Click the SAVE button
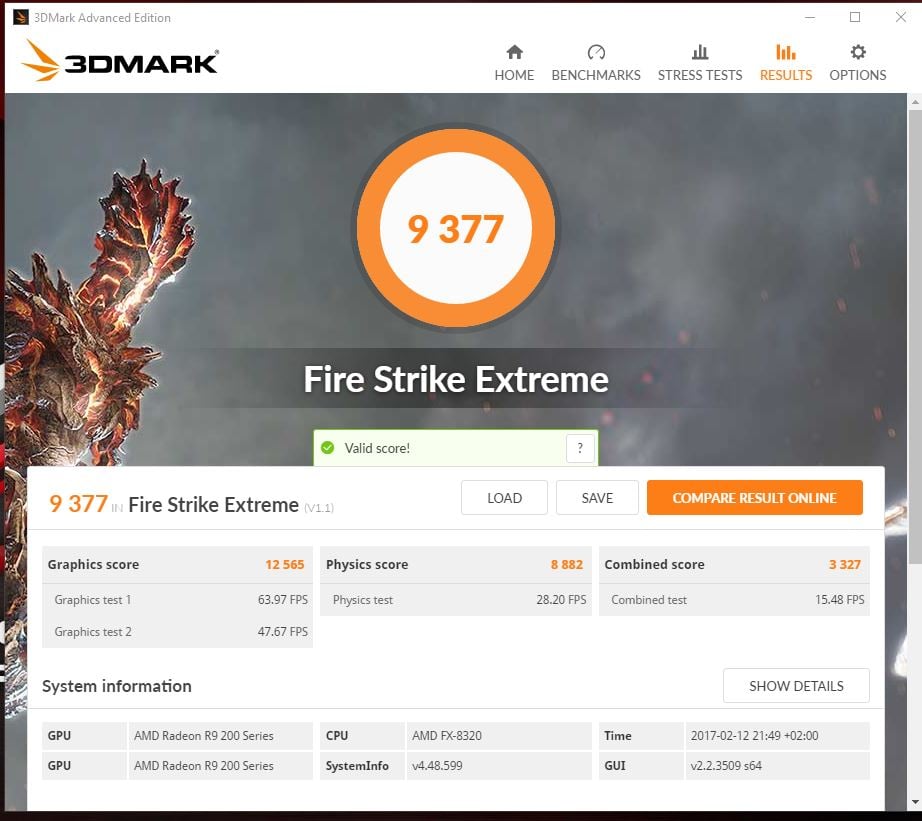 click(597, 498)
